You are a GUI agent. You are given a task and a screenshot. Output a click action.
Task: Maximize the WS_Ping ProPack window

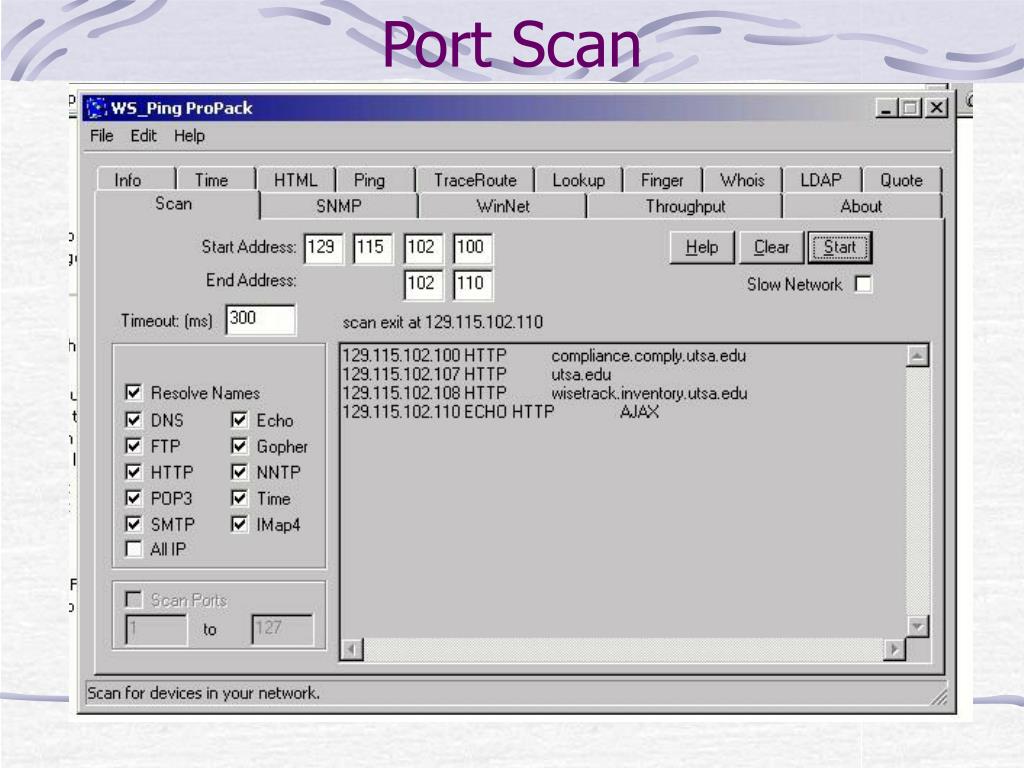(x=910, y=108)
